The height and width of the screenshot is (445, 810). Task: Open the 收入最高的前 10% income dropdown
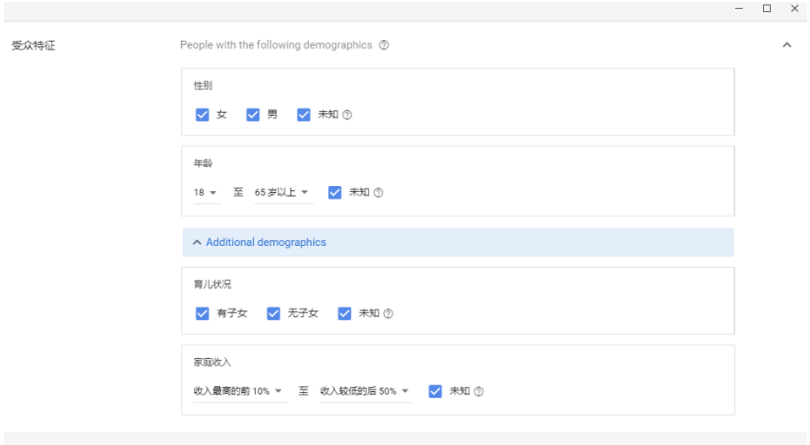point(240,391)
